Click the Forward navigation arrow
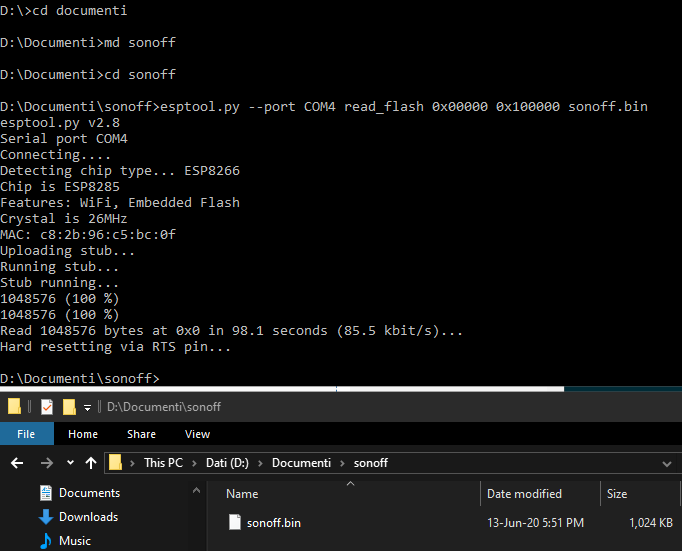The height and width of the screenshot is (551, 682). point(47,463)
